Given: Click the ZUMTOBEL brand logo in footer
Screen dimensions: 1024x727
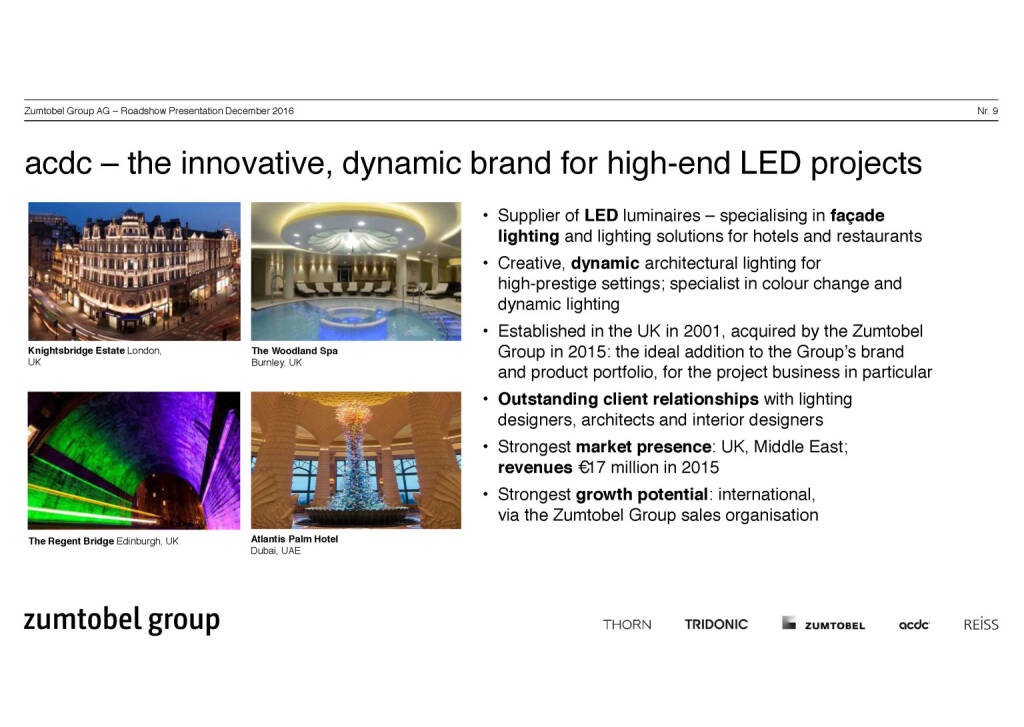Looking at the screenshot, I should pyautogui.click(x=824, y=624).
